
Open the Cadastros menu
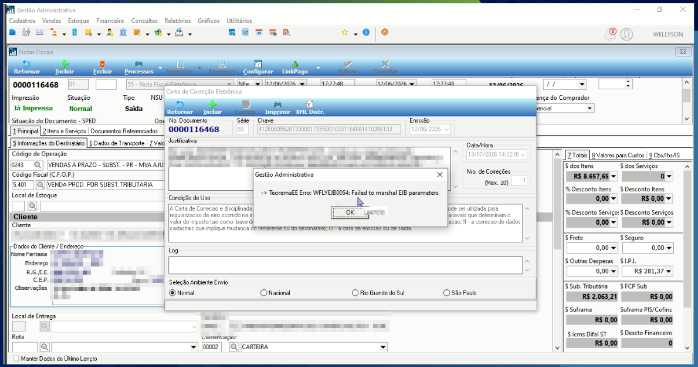(22, 20)
